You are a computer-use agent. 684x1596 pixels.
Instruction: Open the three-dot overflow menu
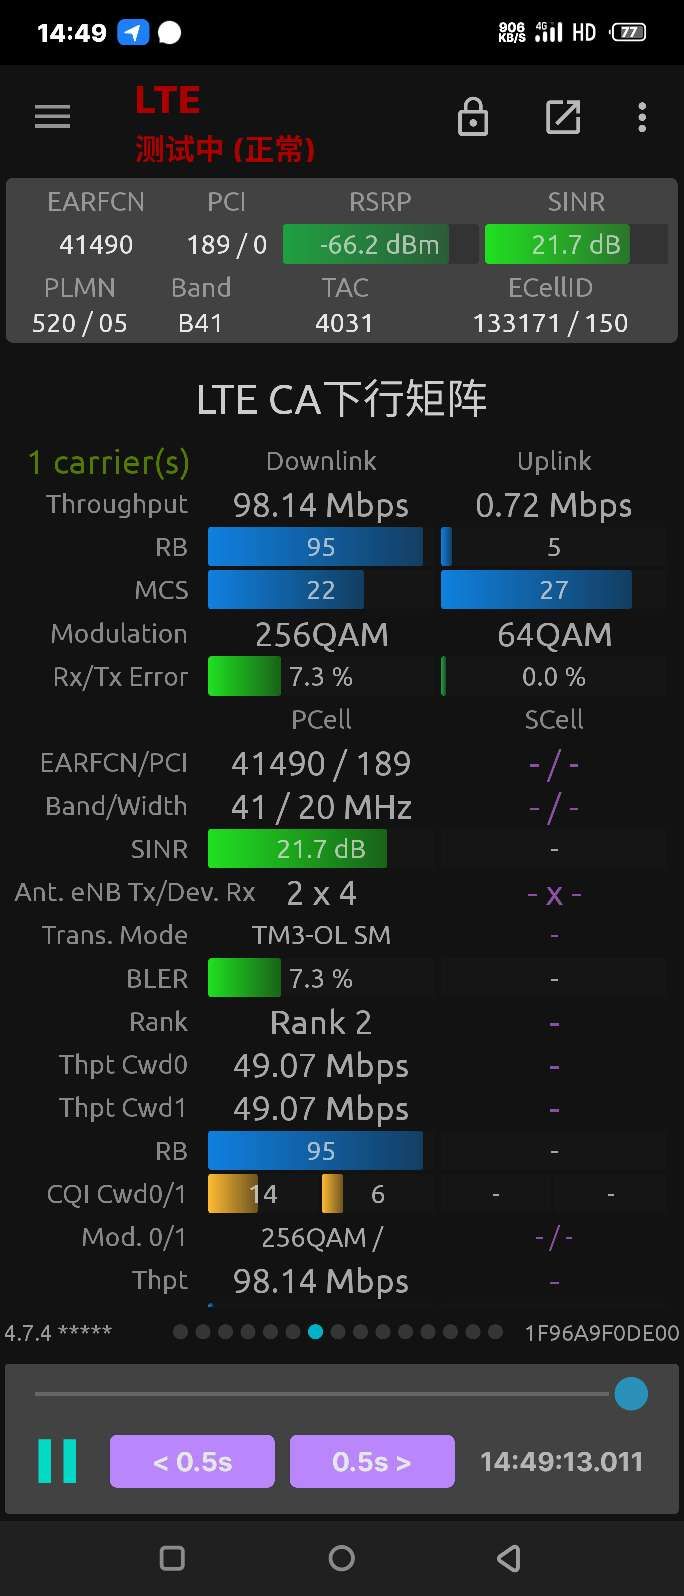click(642, 117)
